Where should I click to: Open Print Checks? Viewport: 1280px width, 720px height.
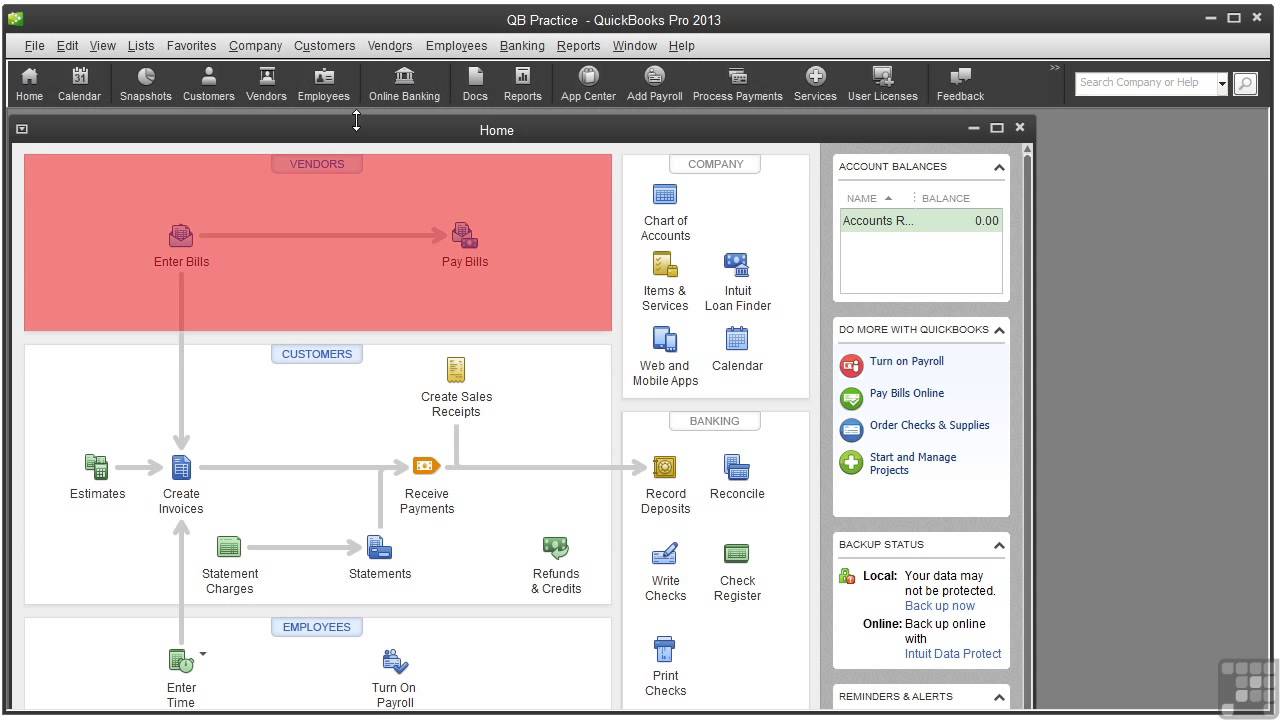coord(665,649)
